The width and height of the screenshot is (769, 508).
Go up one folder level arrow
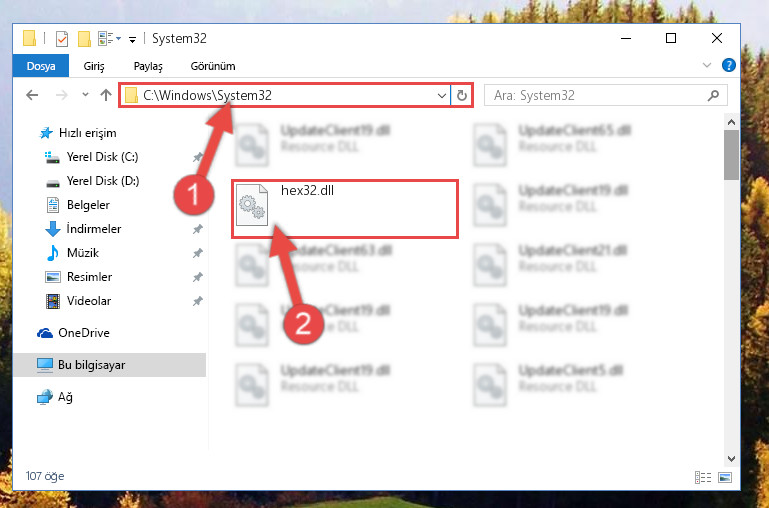(106, 95)
